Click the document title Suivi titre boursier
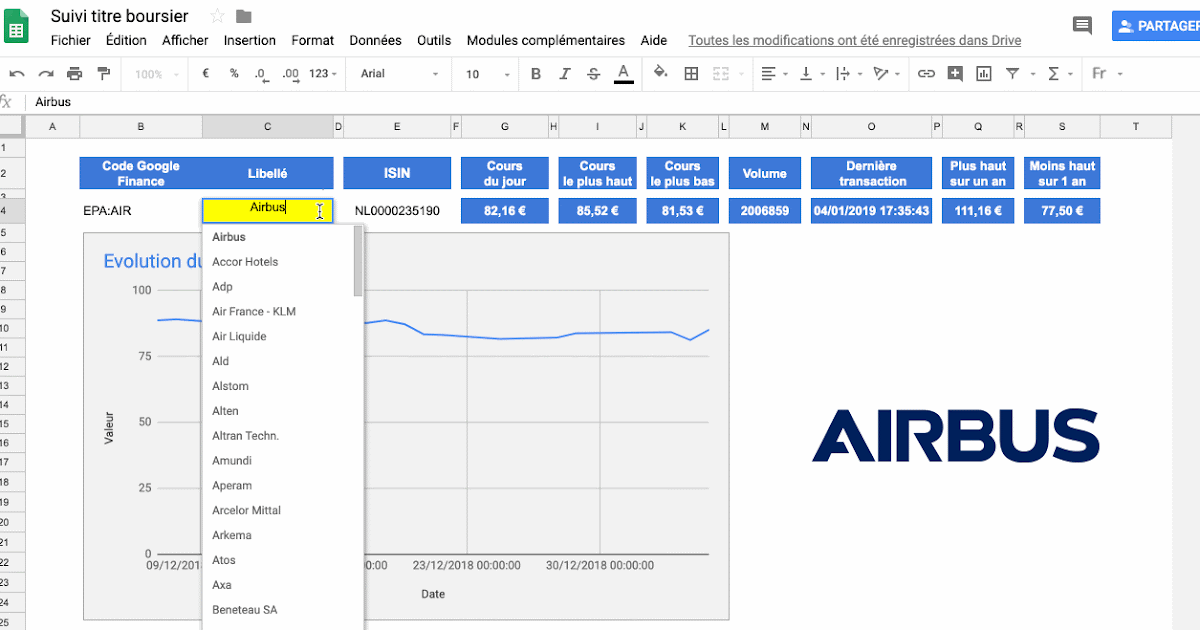This screenshot has height=630, width=1200. coord(120,16)
